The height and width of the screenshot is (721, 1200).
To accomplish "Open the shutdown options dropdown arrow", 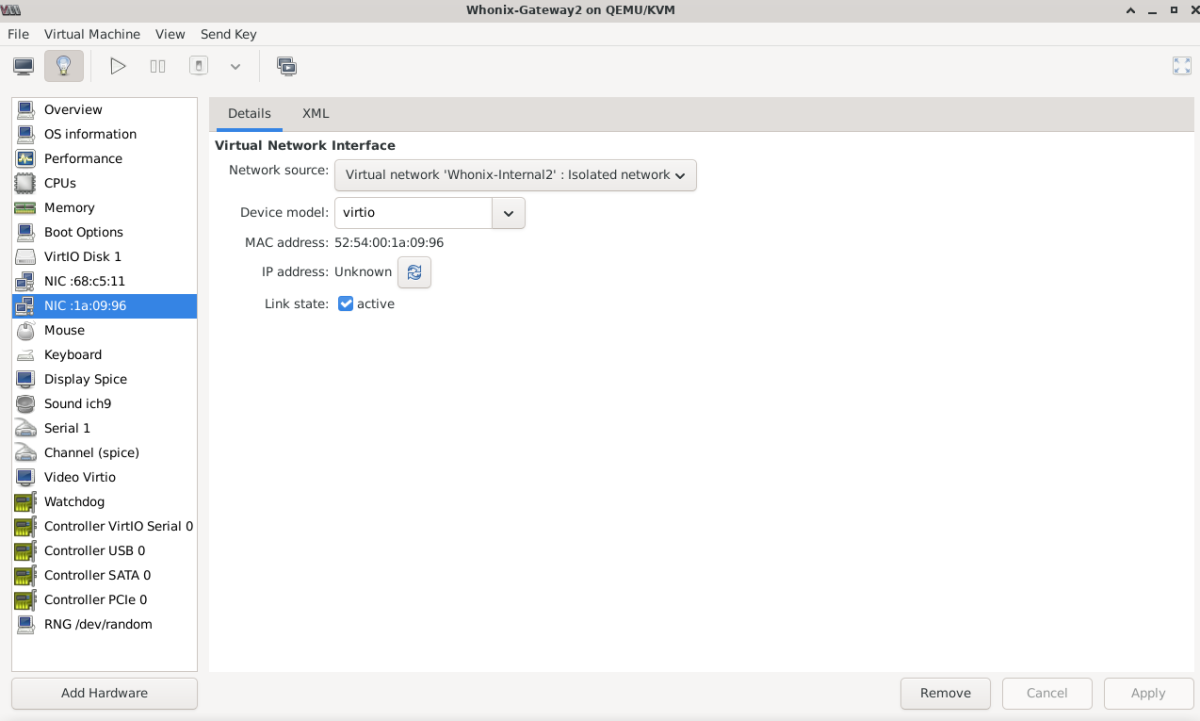I will pyautogui.click(x=235, y=67).
